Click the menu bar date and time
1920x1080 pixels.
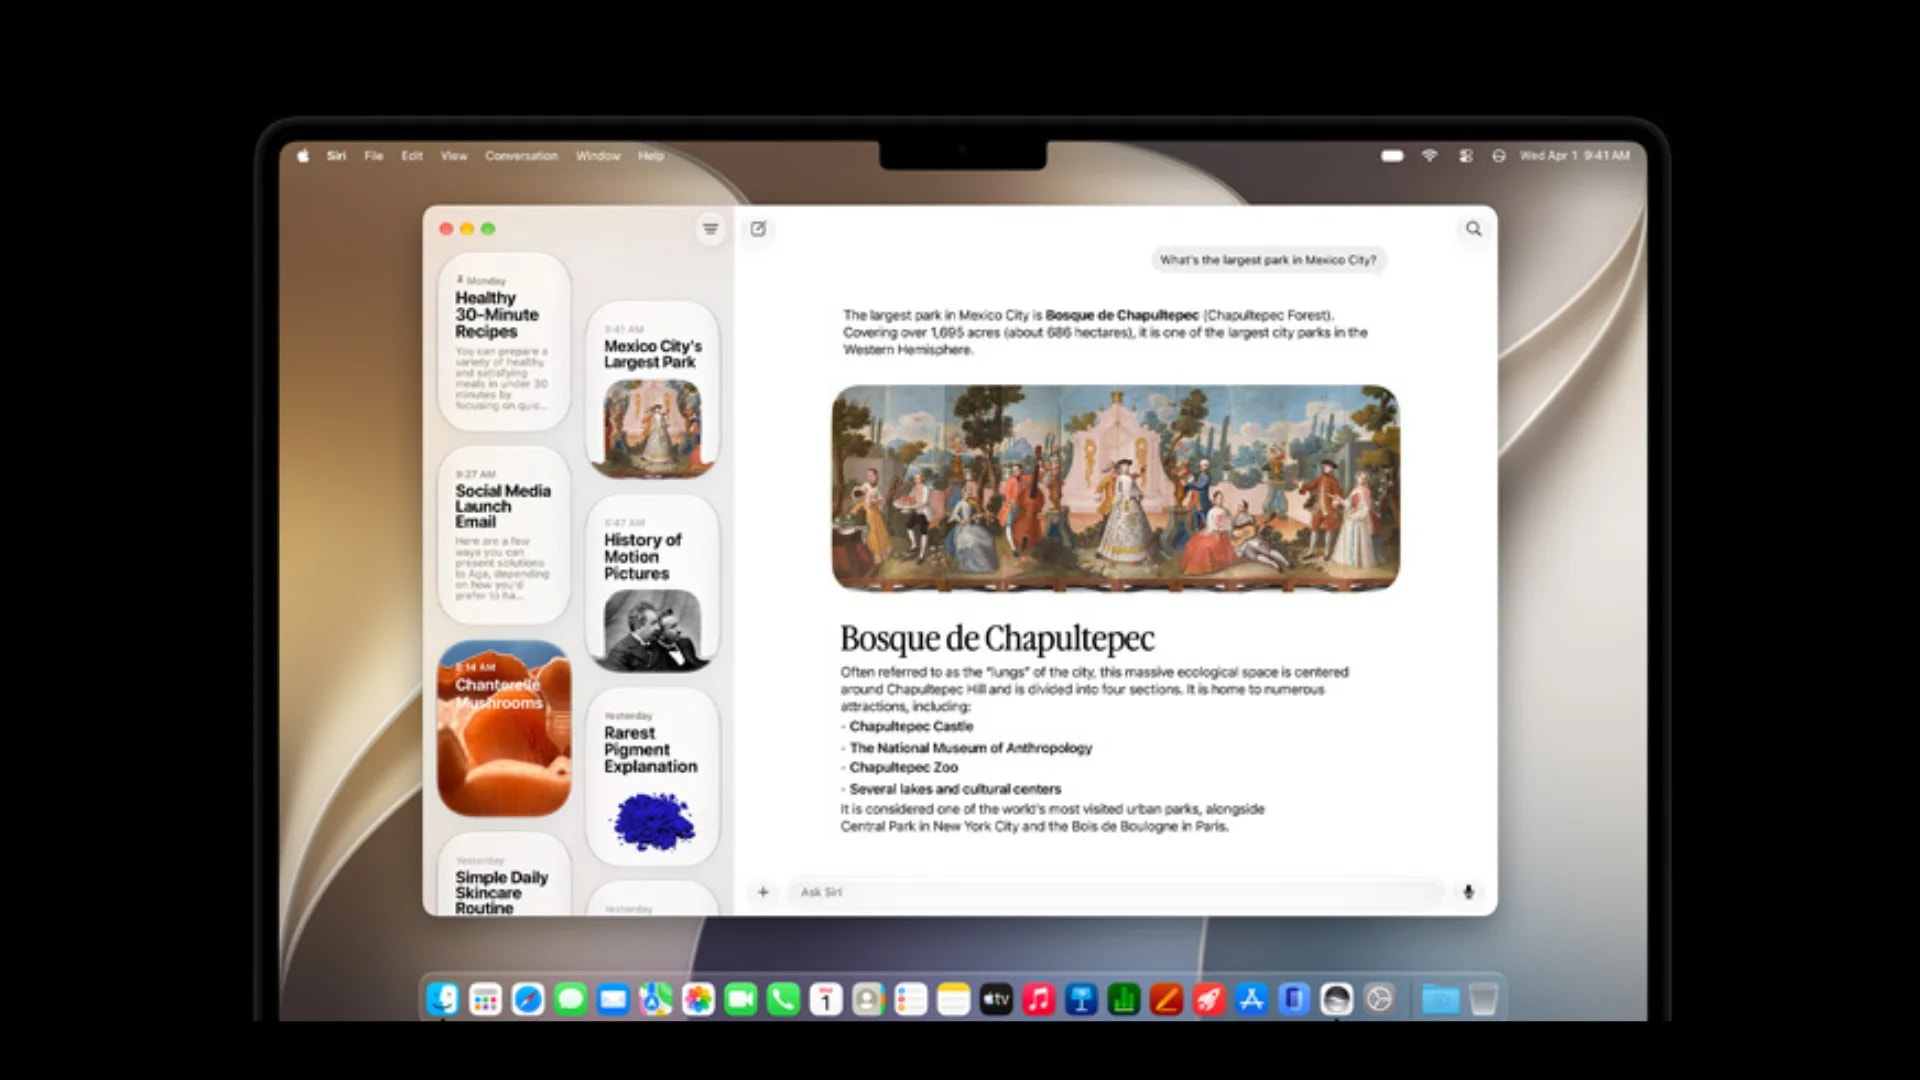1574,156
